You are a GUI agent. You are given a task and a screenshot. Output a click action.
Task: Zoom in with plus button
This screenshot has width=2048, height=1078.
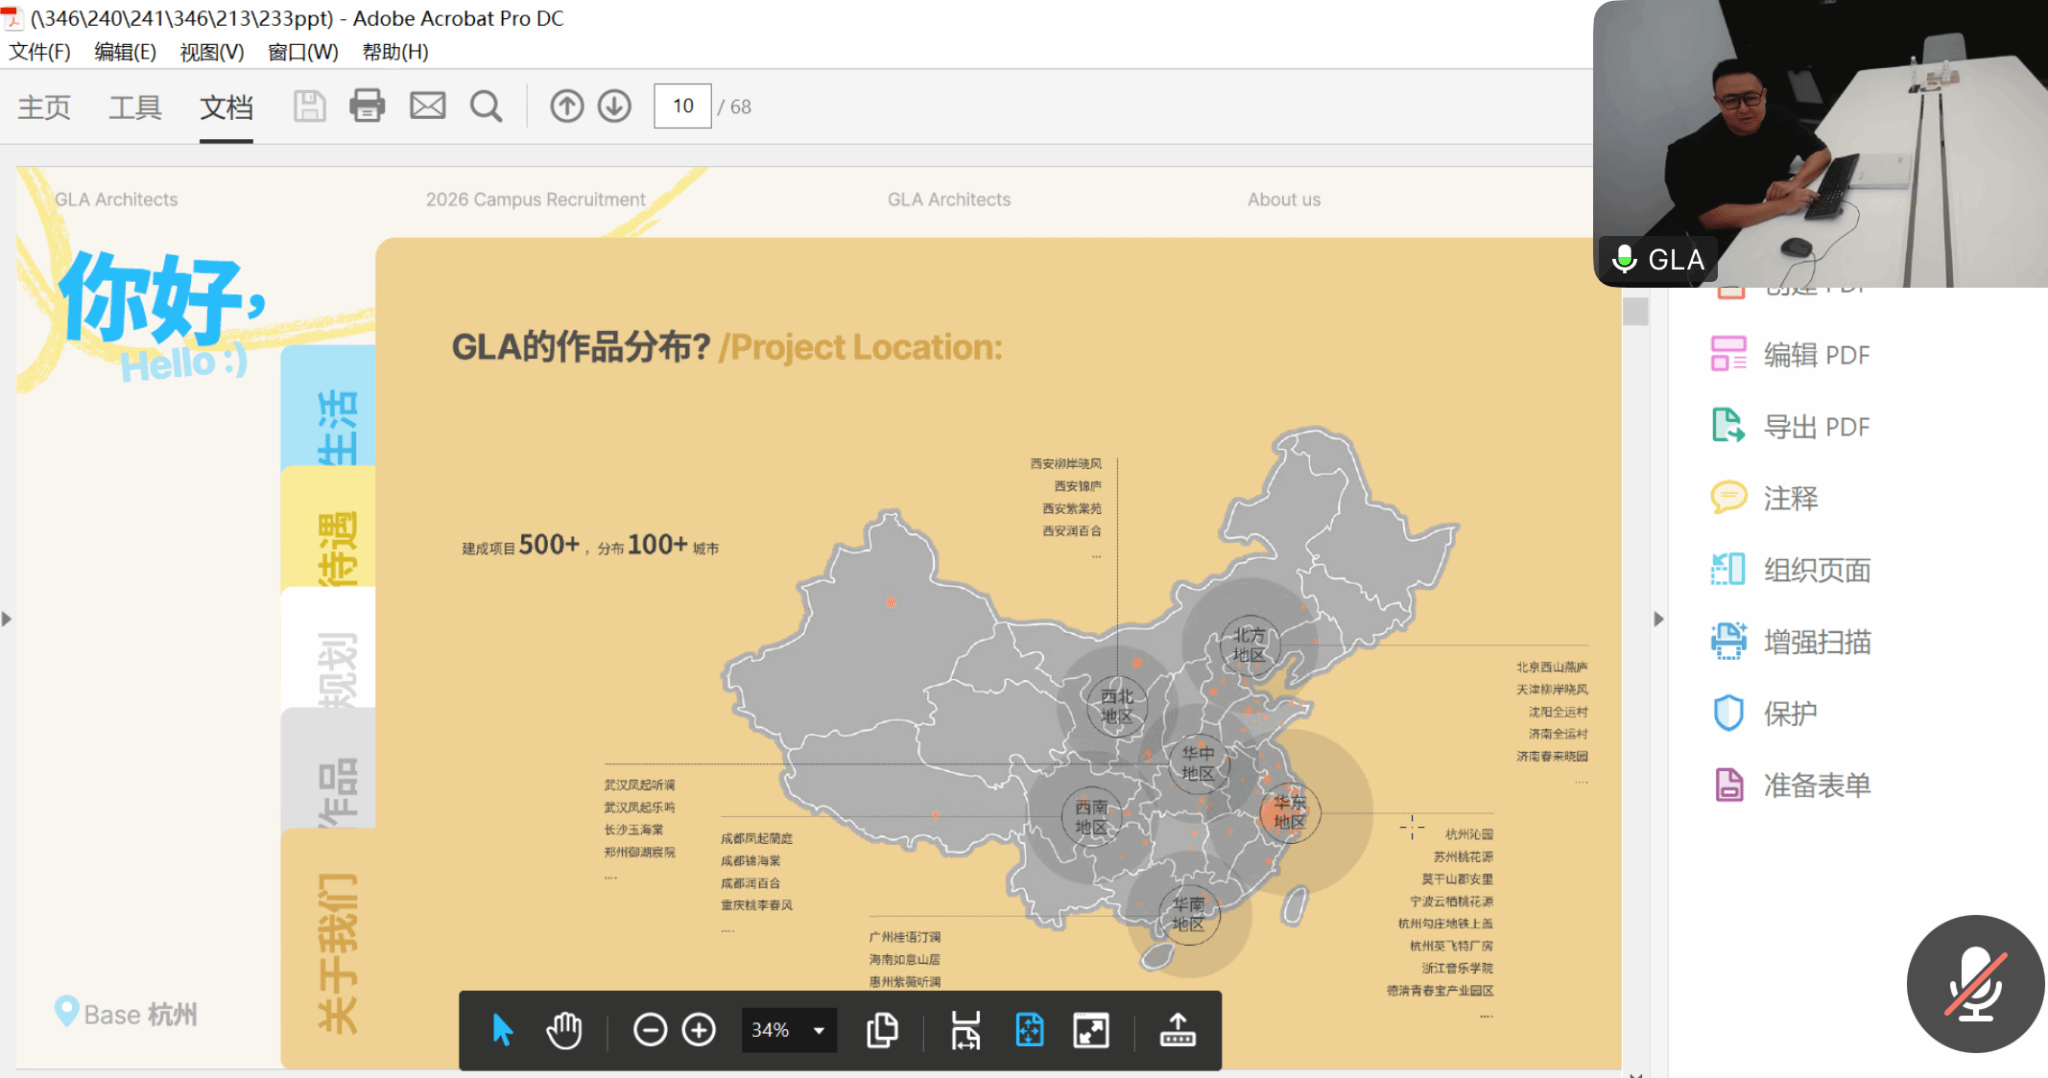[x=699, y=1030]
